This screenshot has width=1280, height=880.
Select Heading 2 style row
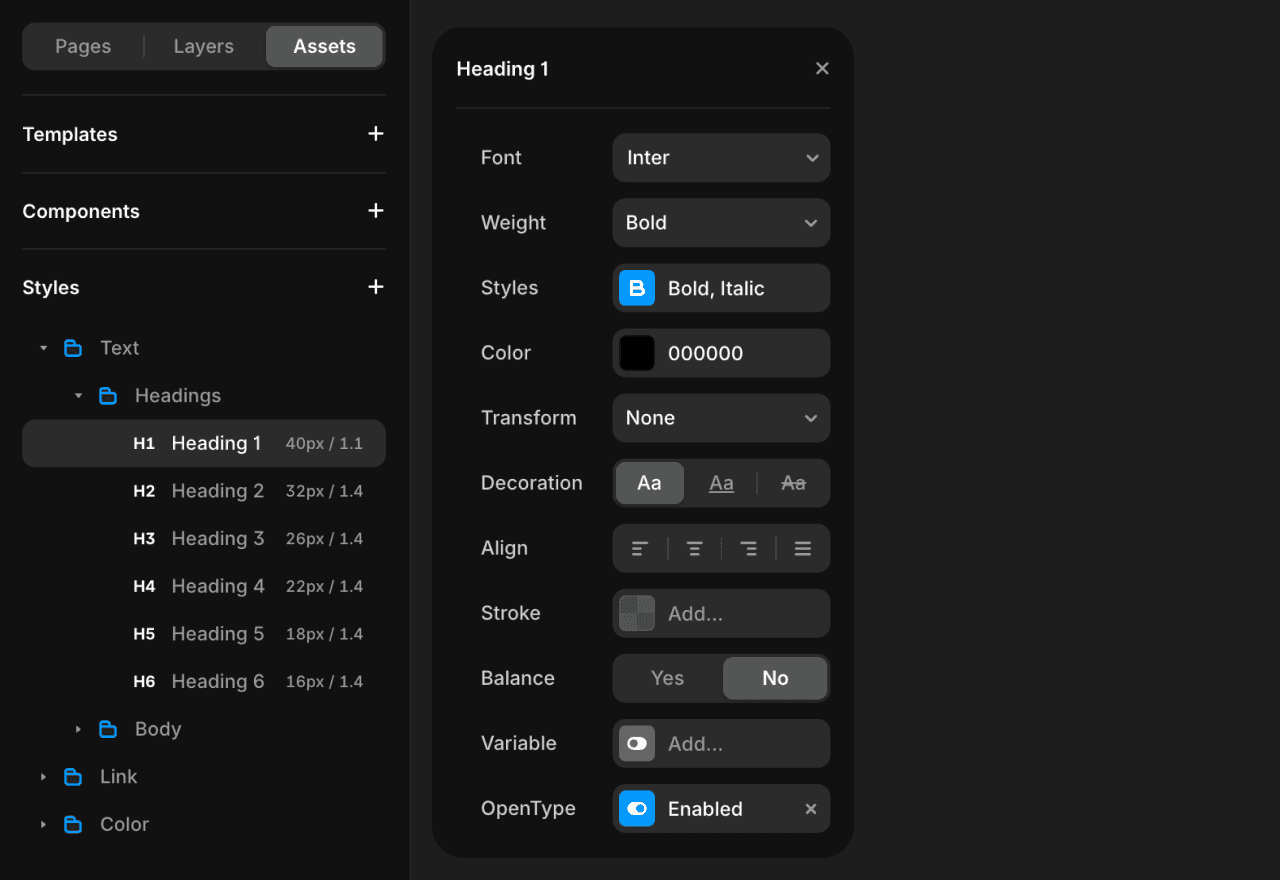point(204,491)
